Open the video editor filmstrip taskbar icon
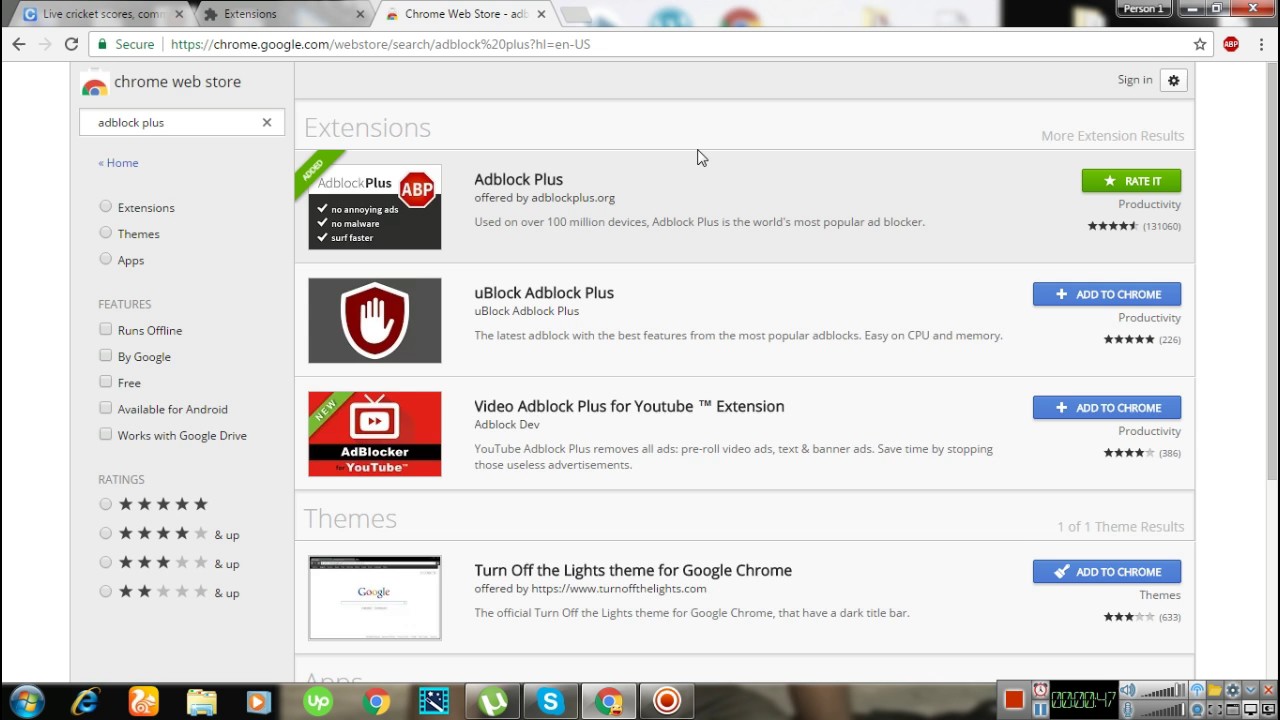The width and height of the screenshot is (1280, 720). coord(434,702)
